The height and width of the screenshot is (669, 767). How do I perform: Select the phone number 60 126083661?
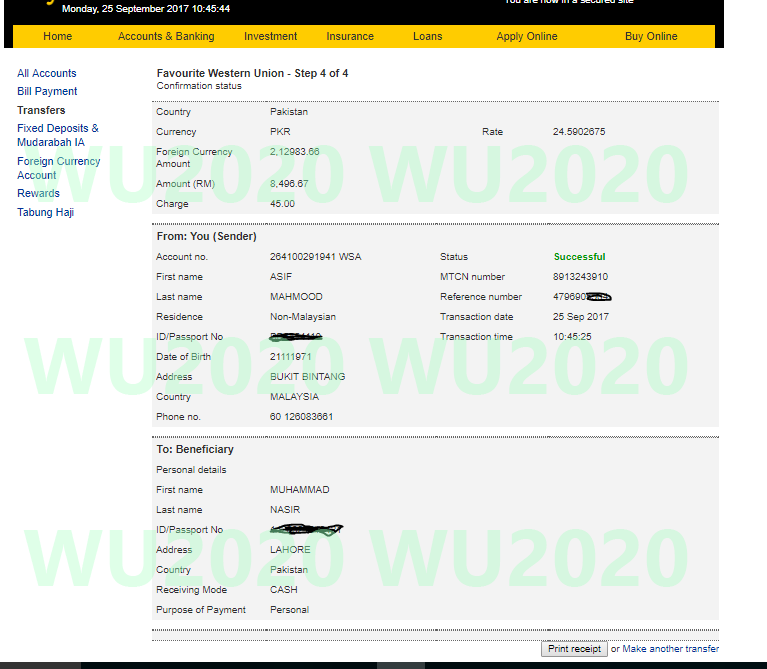click(301, 417)
